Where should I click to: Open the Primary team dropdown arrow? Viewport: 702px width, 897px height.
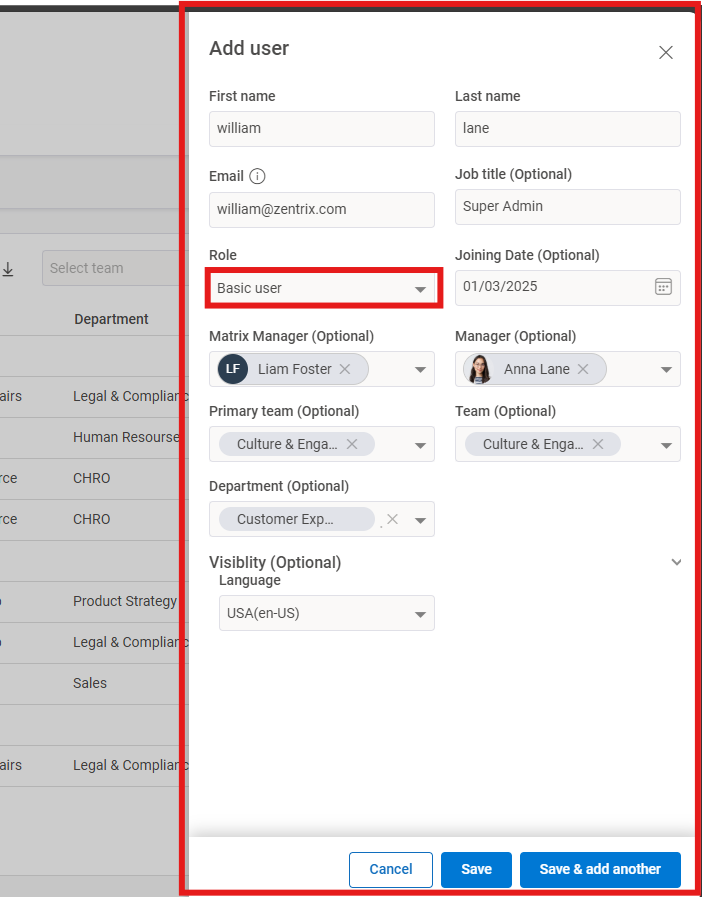421,445
